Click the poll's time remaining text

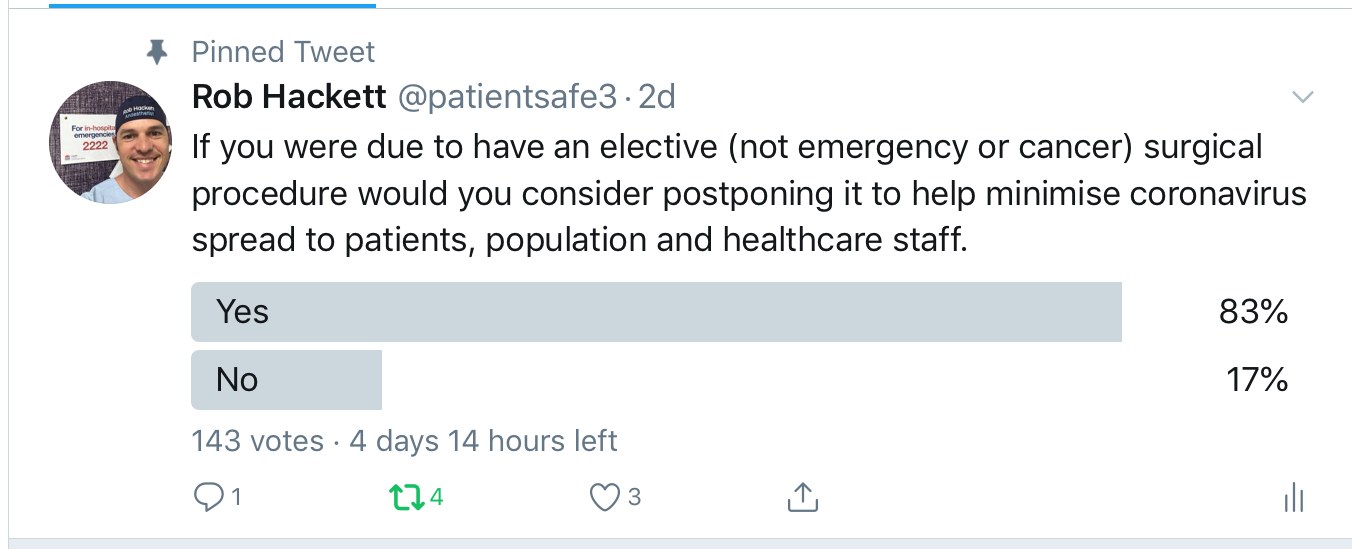point(483,441)
